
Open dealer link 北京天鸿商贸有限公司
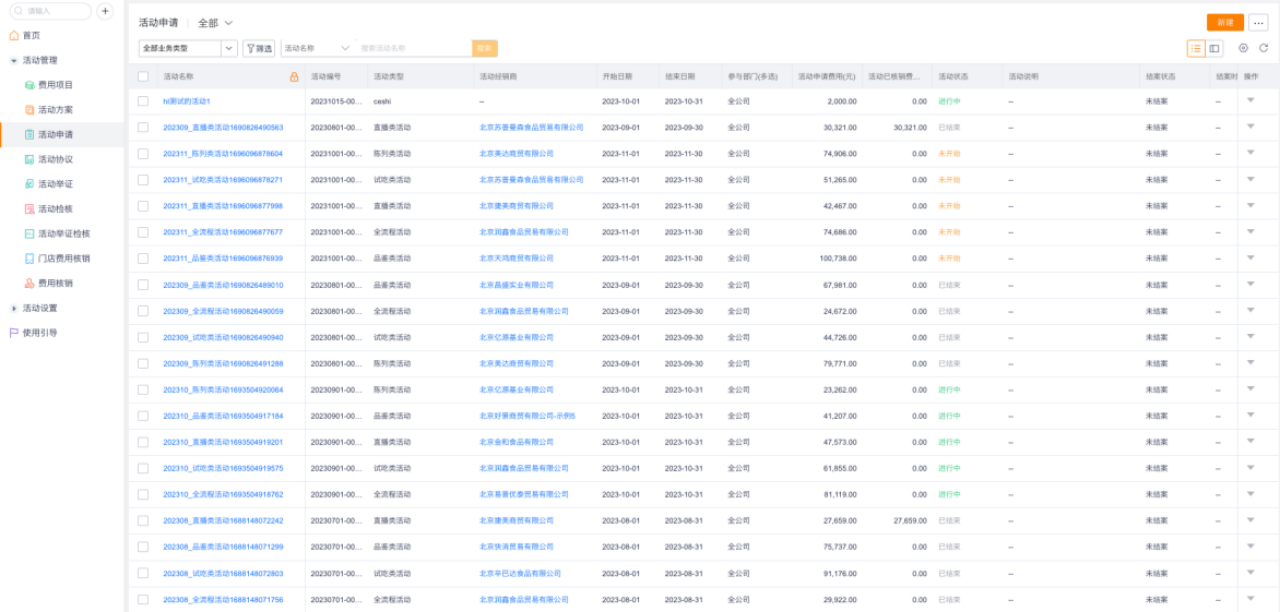516,258
